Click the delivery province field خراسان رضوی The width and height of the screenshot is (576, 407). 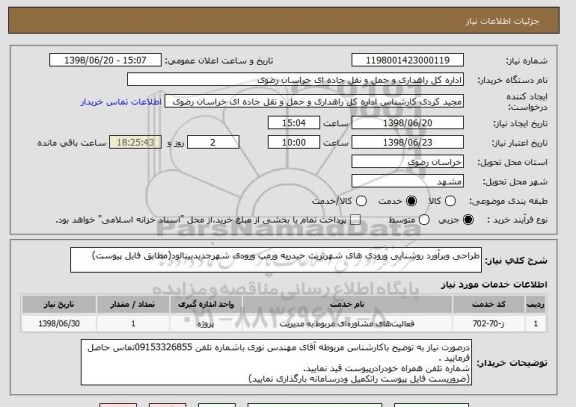(407, 162)
